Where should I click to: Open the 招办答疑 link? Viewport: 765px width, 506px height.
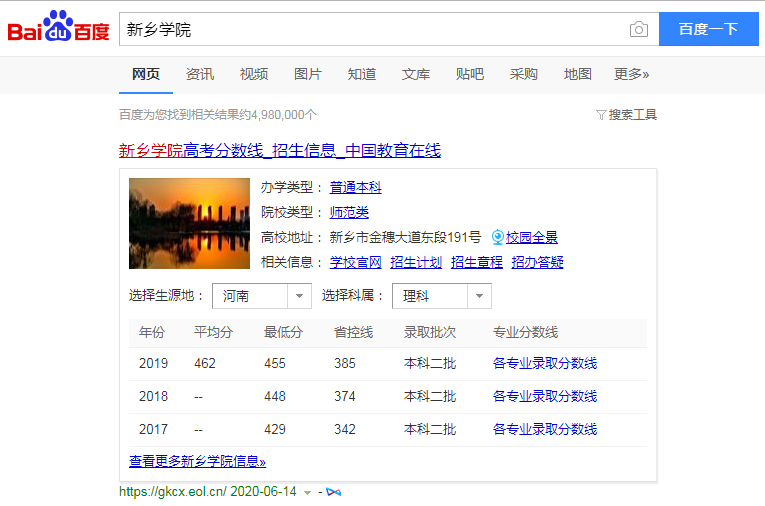pos(537,262)
